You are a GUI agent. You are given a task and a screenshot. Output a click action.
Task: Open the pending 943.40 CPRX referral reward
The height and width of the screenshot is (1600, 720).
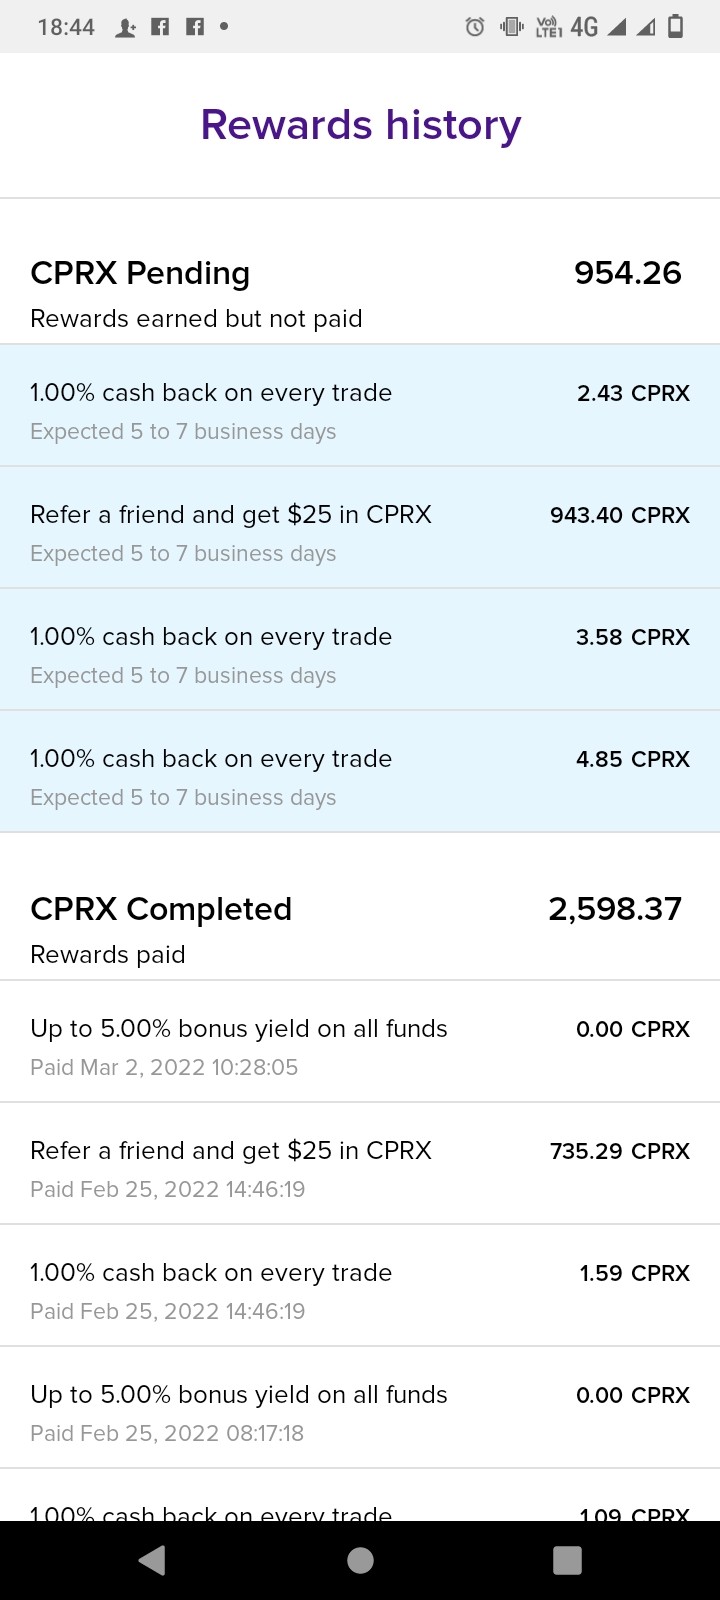click(x=360, y=528)
